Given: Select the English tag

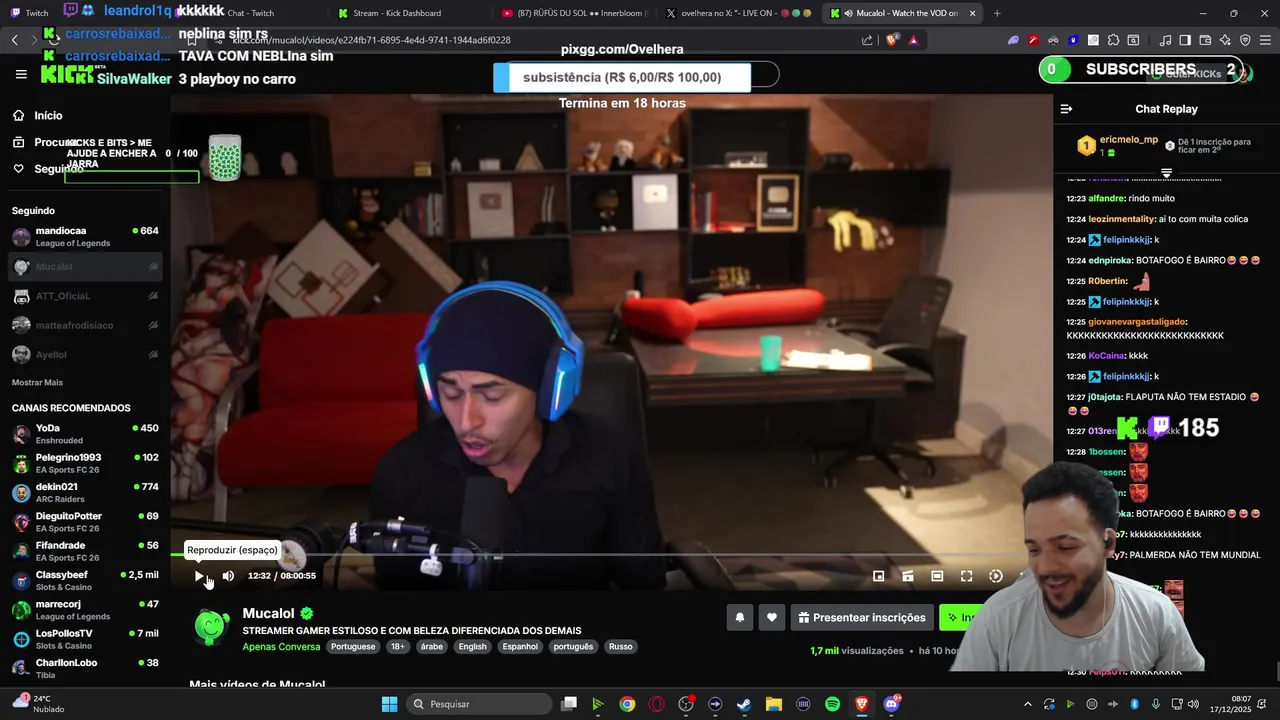Looking at the screenshot, I should point(473,647).
